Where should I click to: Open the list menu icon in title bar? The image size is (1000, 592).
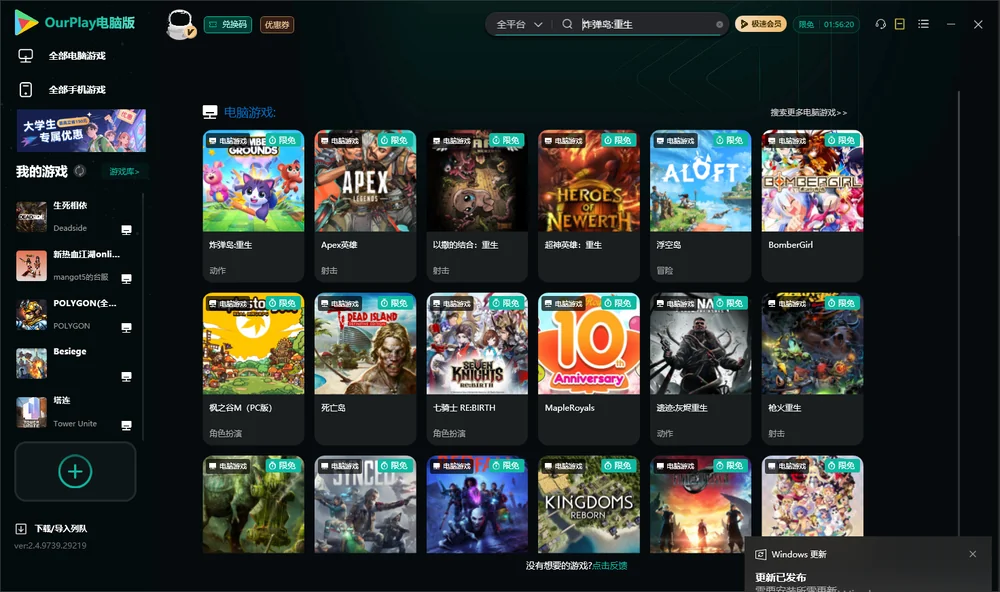pyautogui.click(x=923, y=24)
